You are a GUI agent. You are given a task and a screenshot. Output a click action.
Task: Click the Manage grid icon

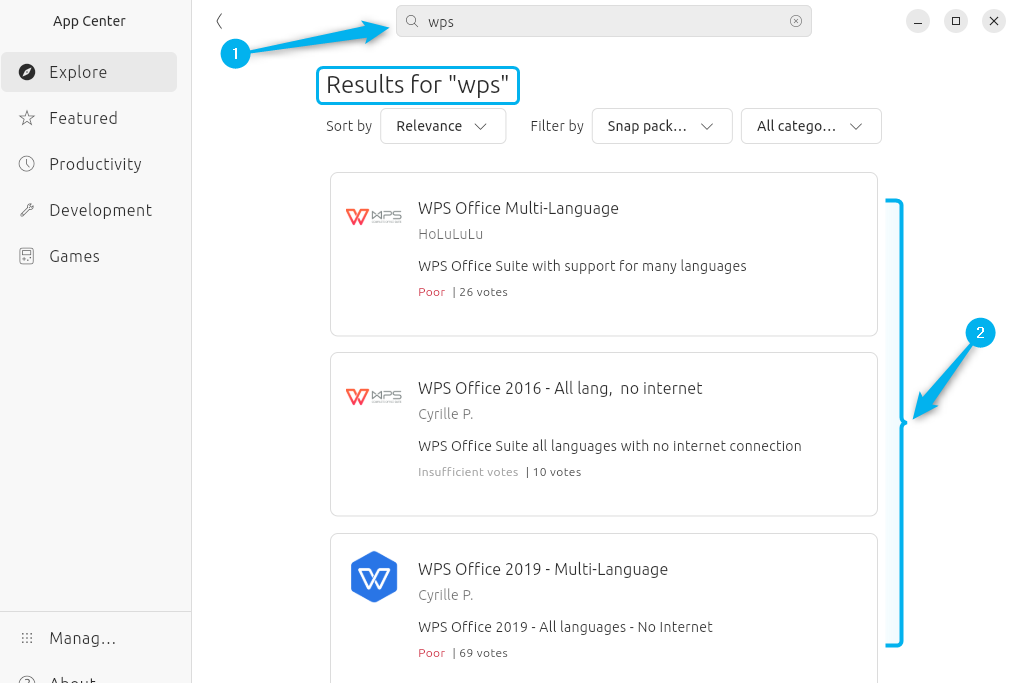[26, 637]
